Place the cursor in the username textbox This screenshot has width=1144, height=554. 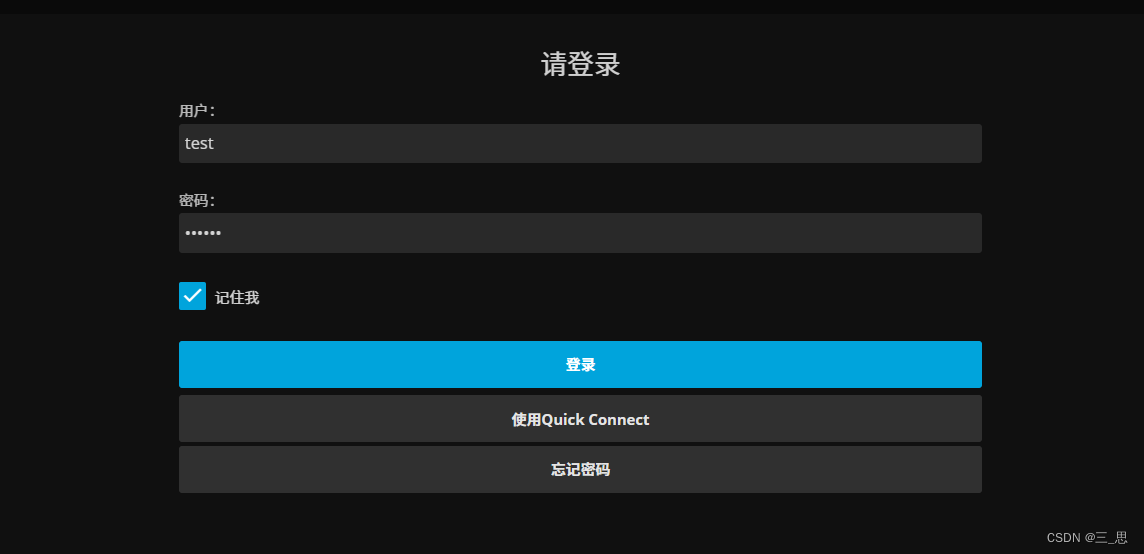pyautogui.click(x=580, y=143)
